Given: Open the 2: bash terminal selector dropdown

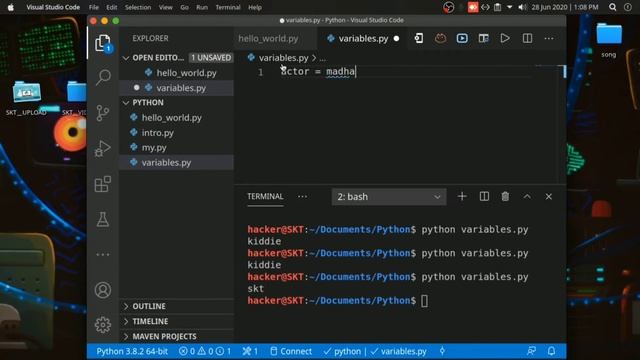Looking at the screenshot, I should coord(389,197).
